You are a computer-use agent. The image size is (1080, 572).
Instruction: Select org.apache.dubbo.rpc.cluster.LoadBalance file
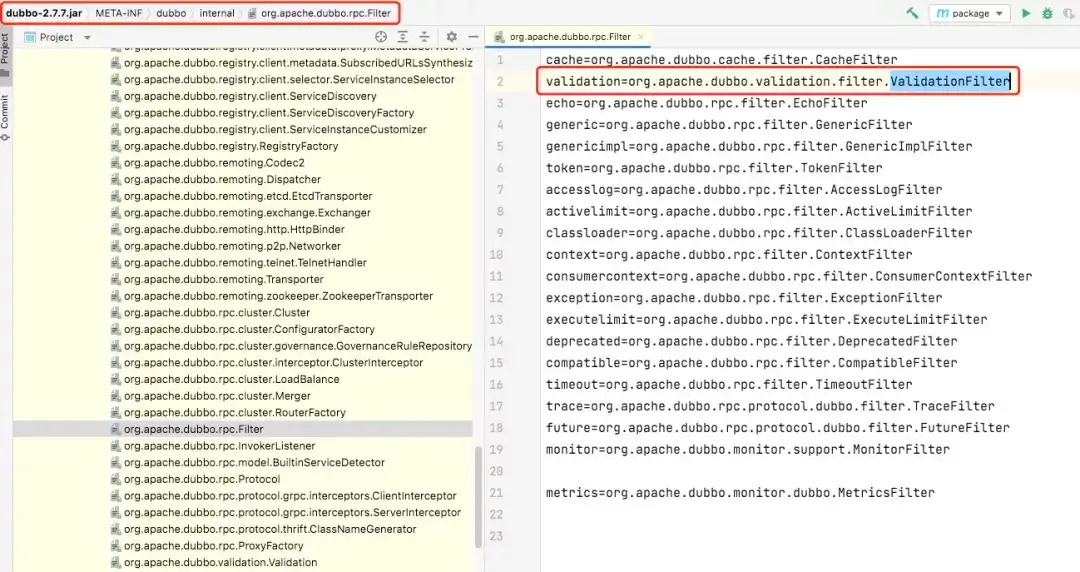click(x=231, y=379)
